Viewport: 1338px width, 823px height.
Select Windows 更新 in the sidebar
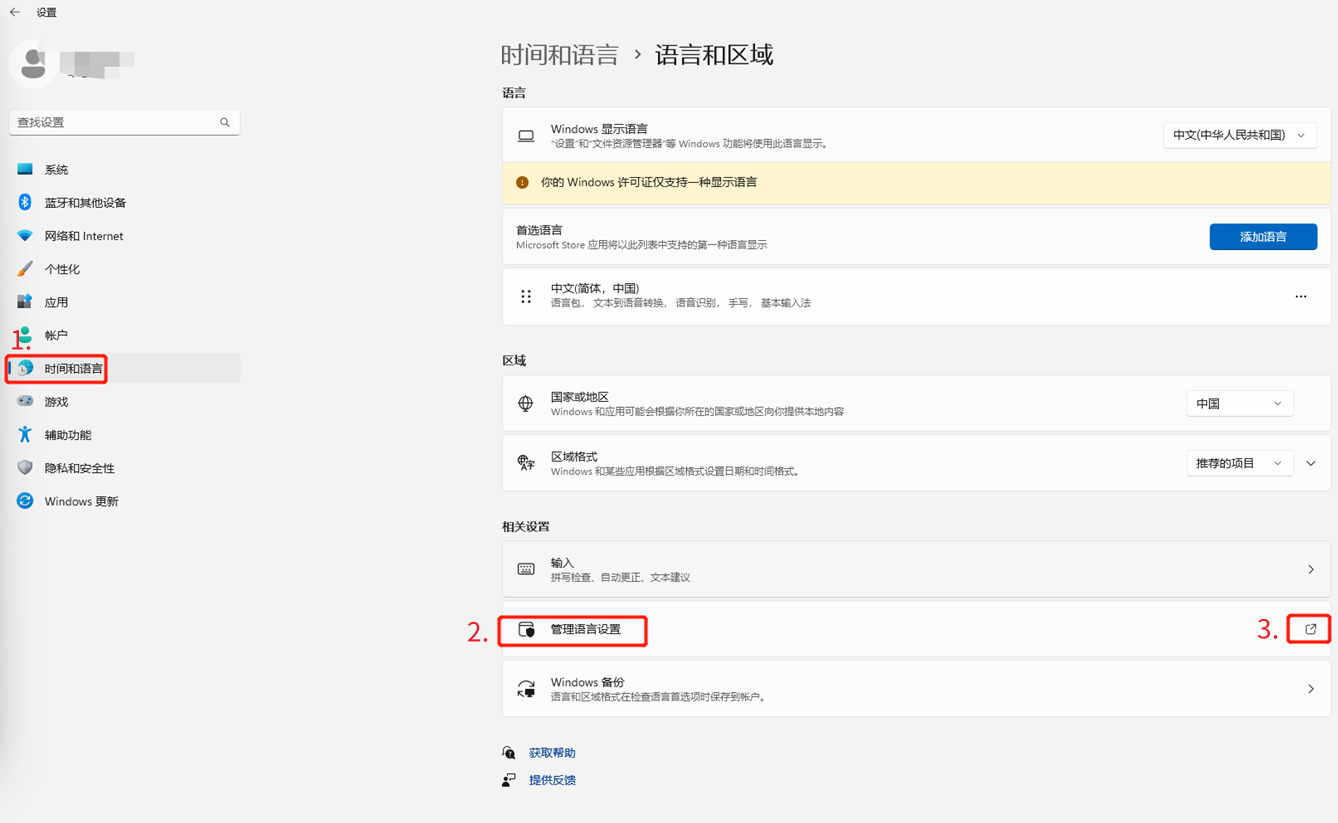tap(124, 501)
